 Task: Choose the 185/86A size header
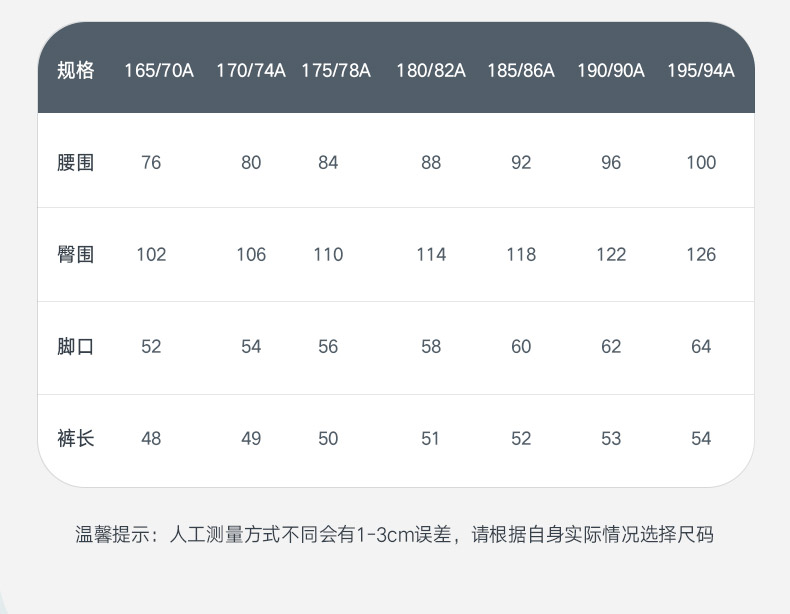[521, 71]
